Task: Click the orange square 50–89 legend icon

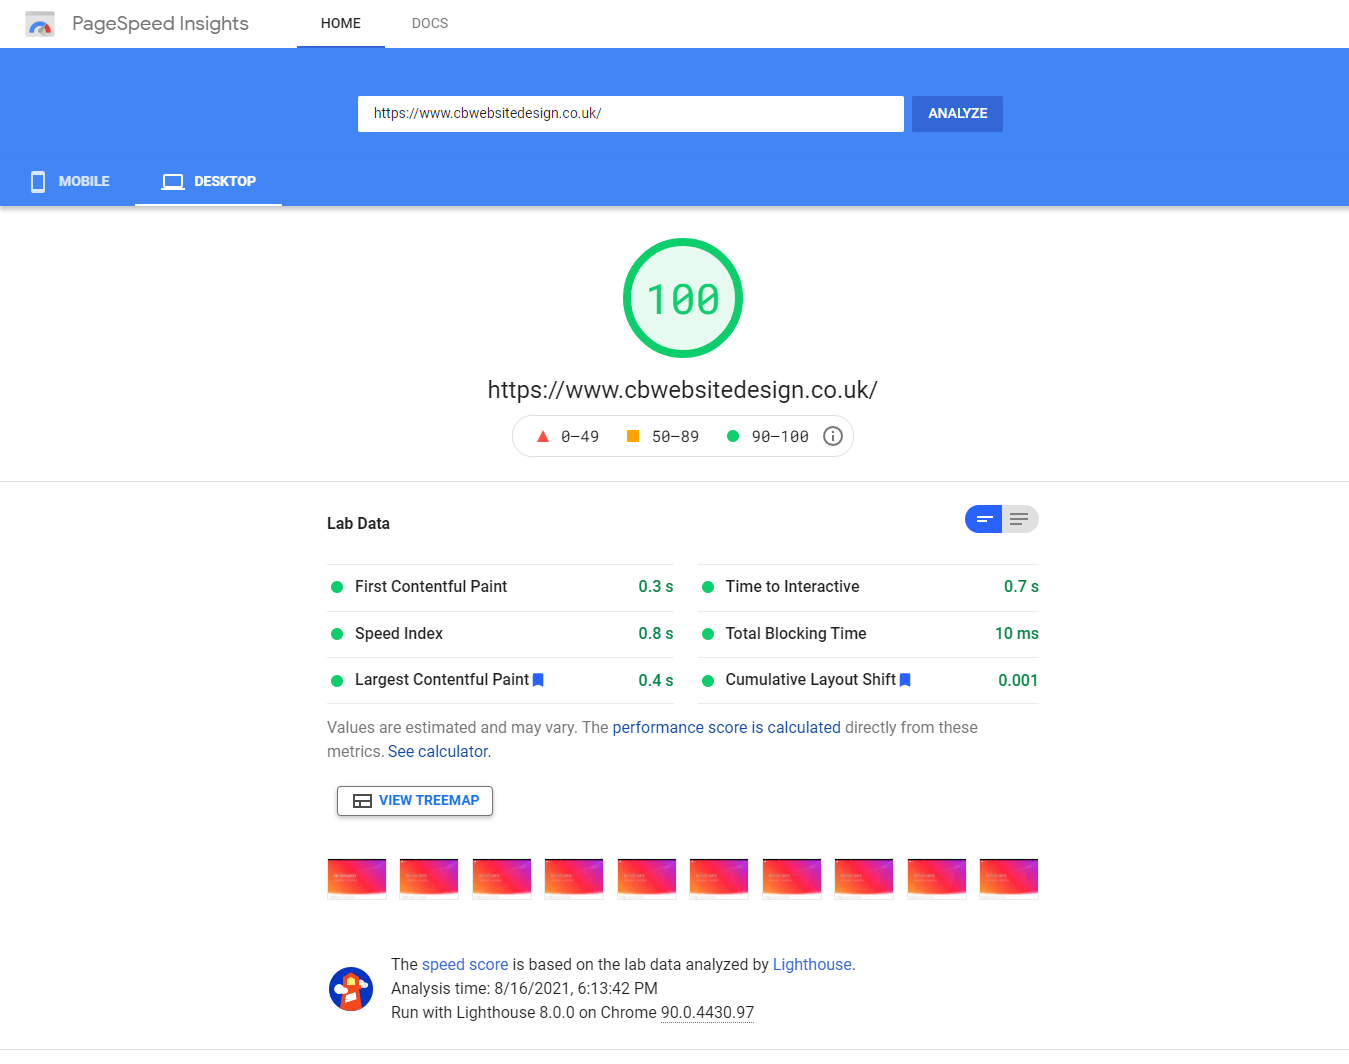Action: 633,436
